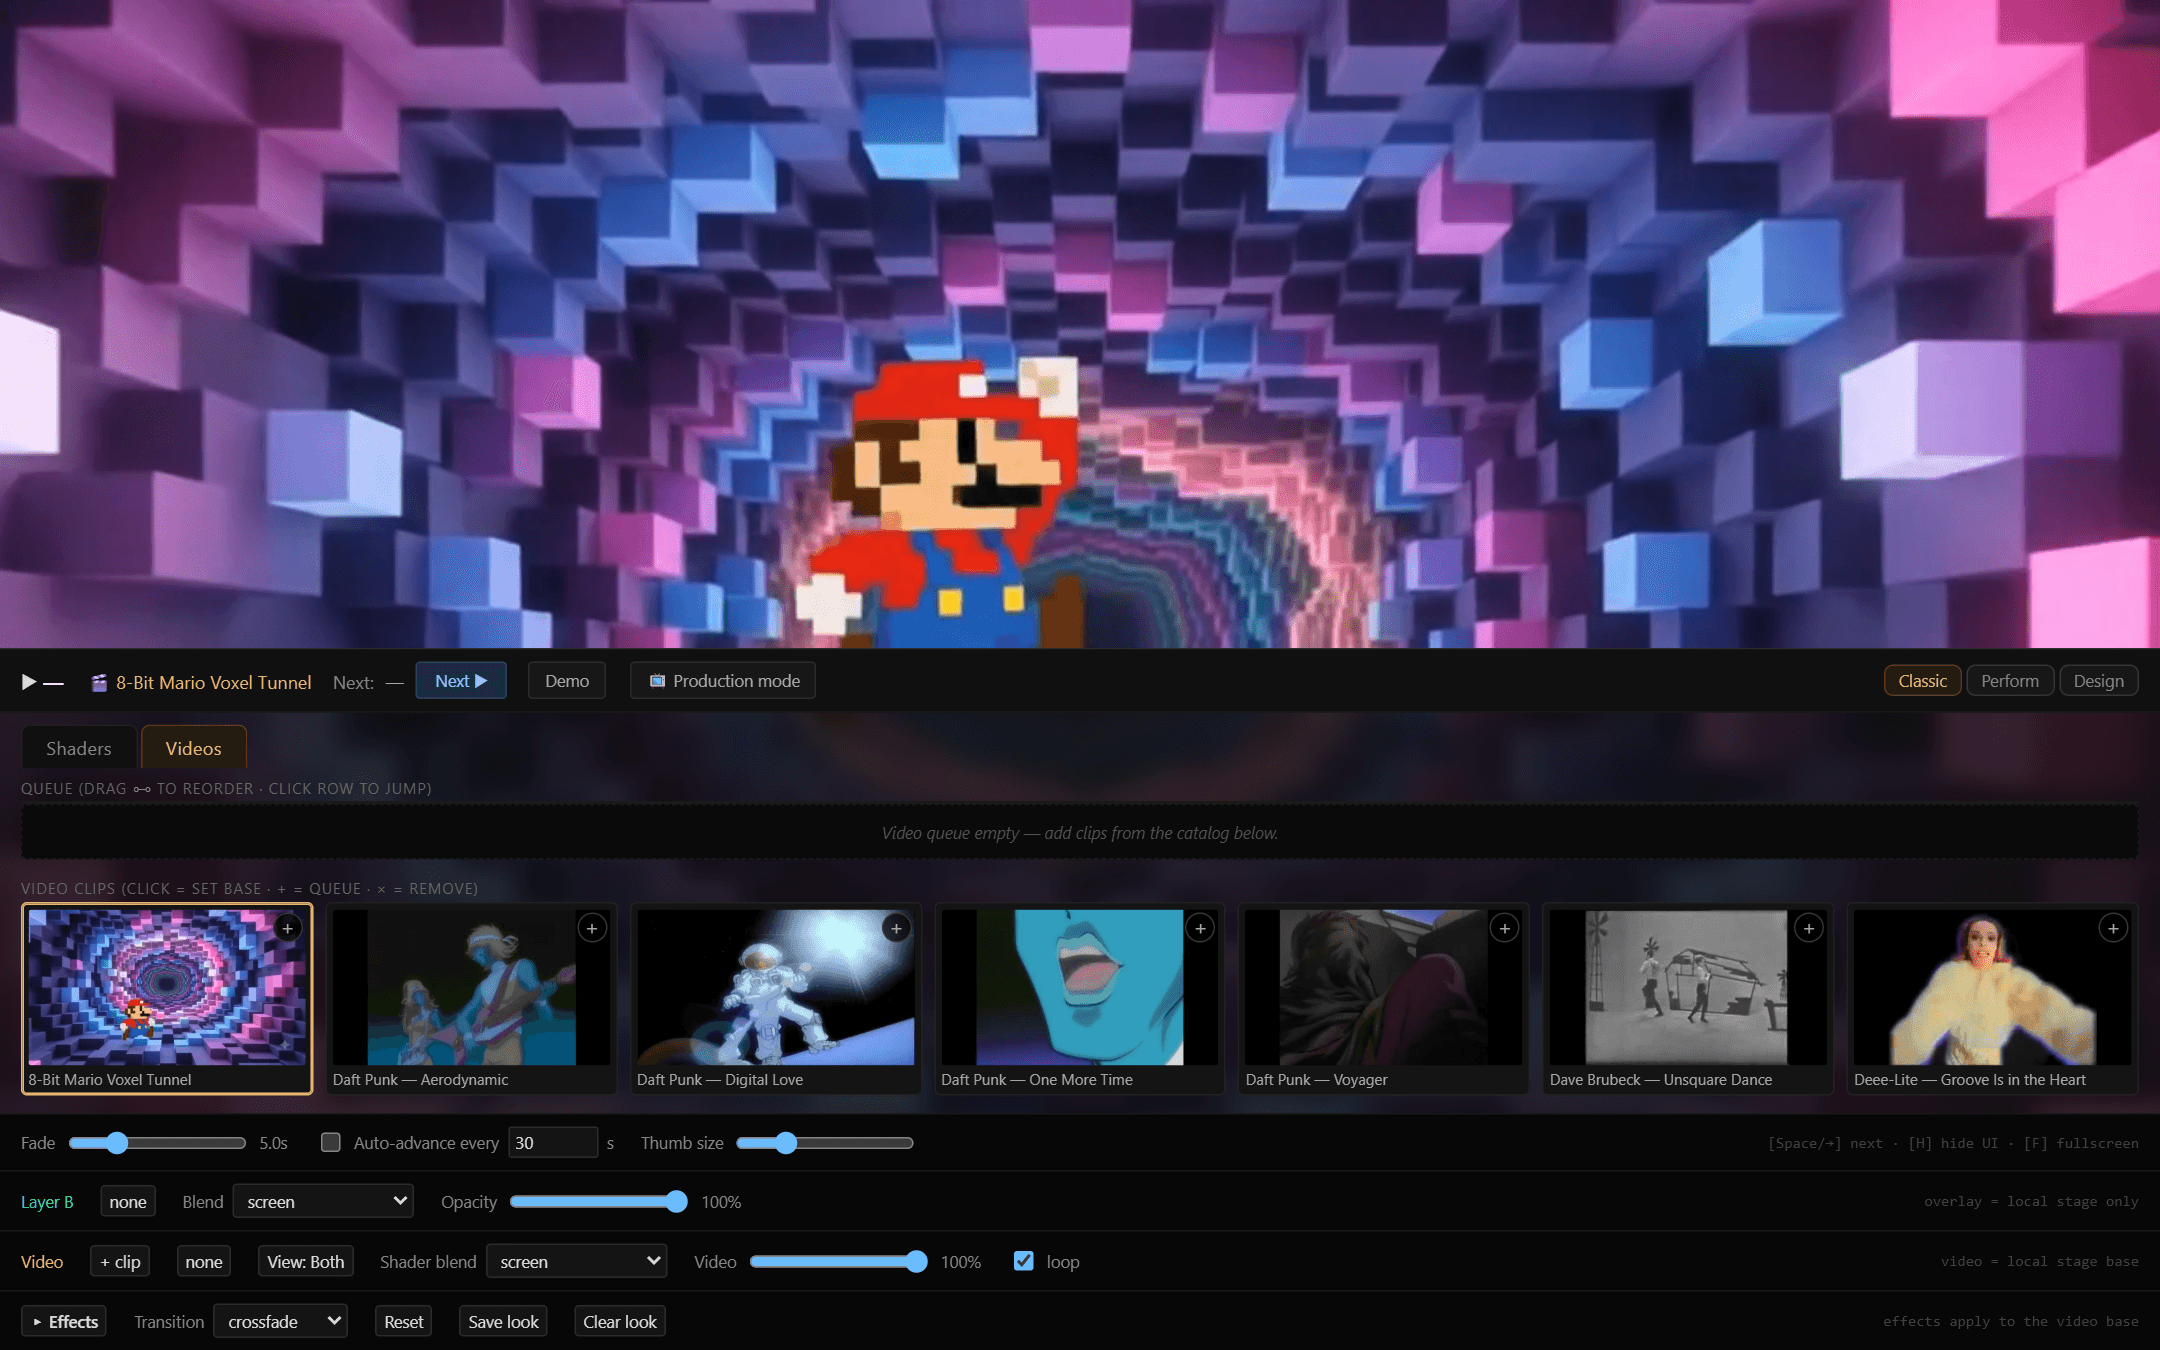Select the Videos tab
Image resolution: width=2160 pixels, height=1350 pixels.
(x=193, y=748)
